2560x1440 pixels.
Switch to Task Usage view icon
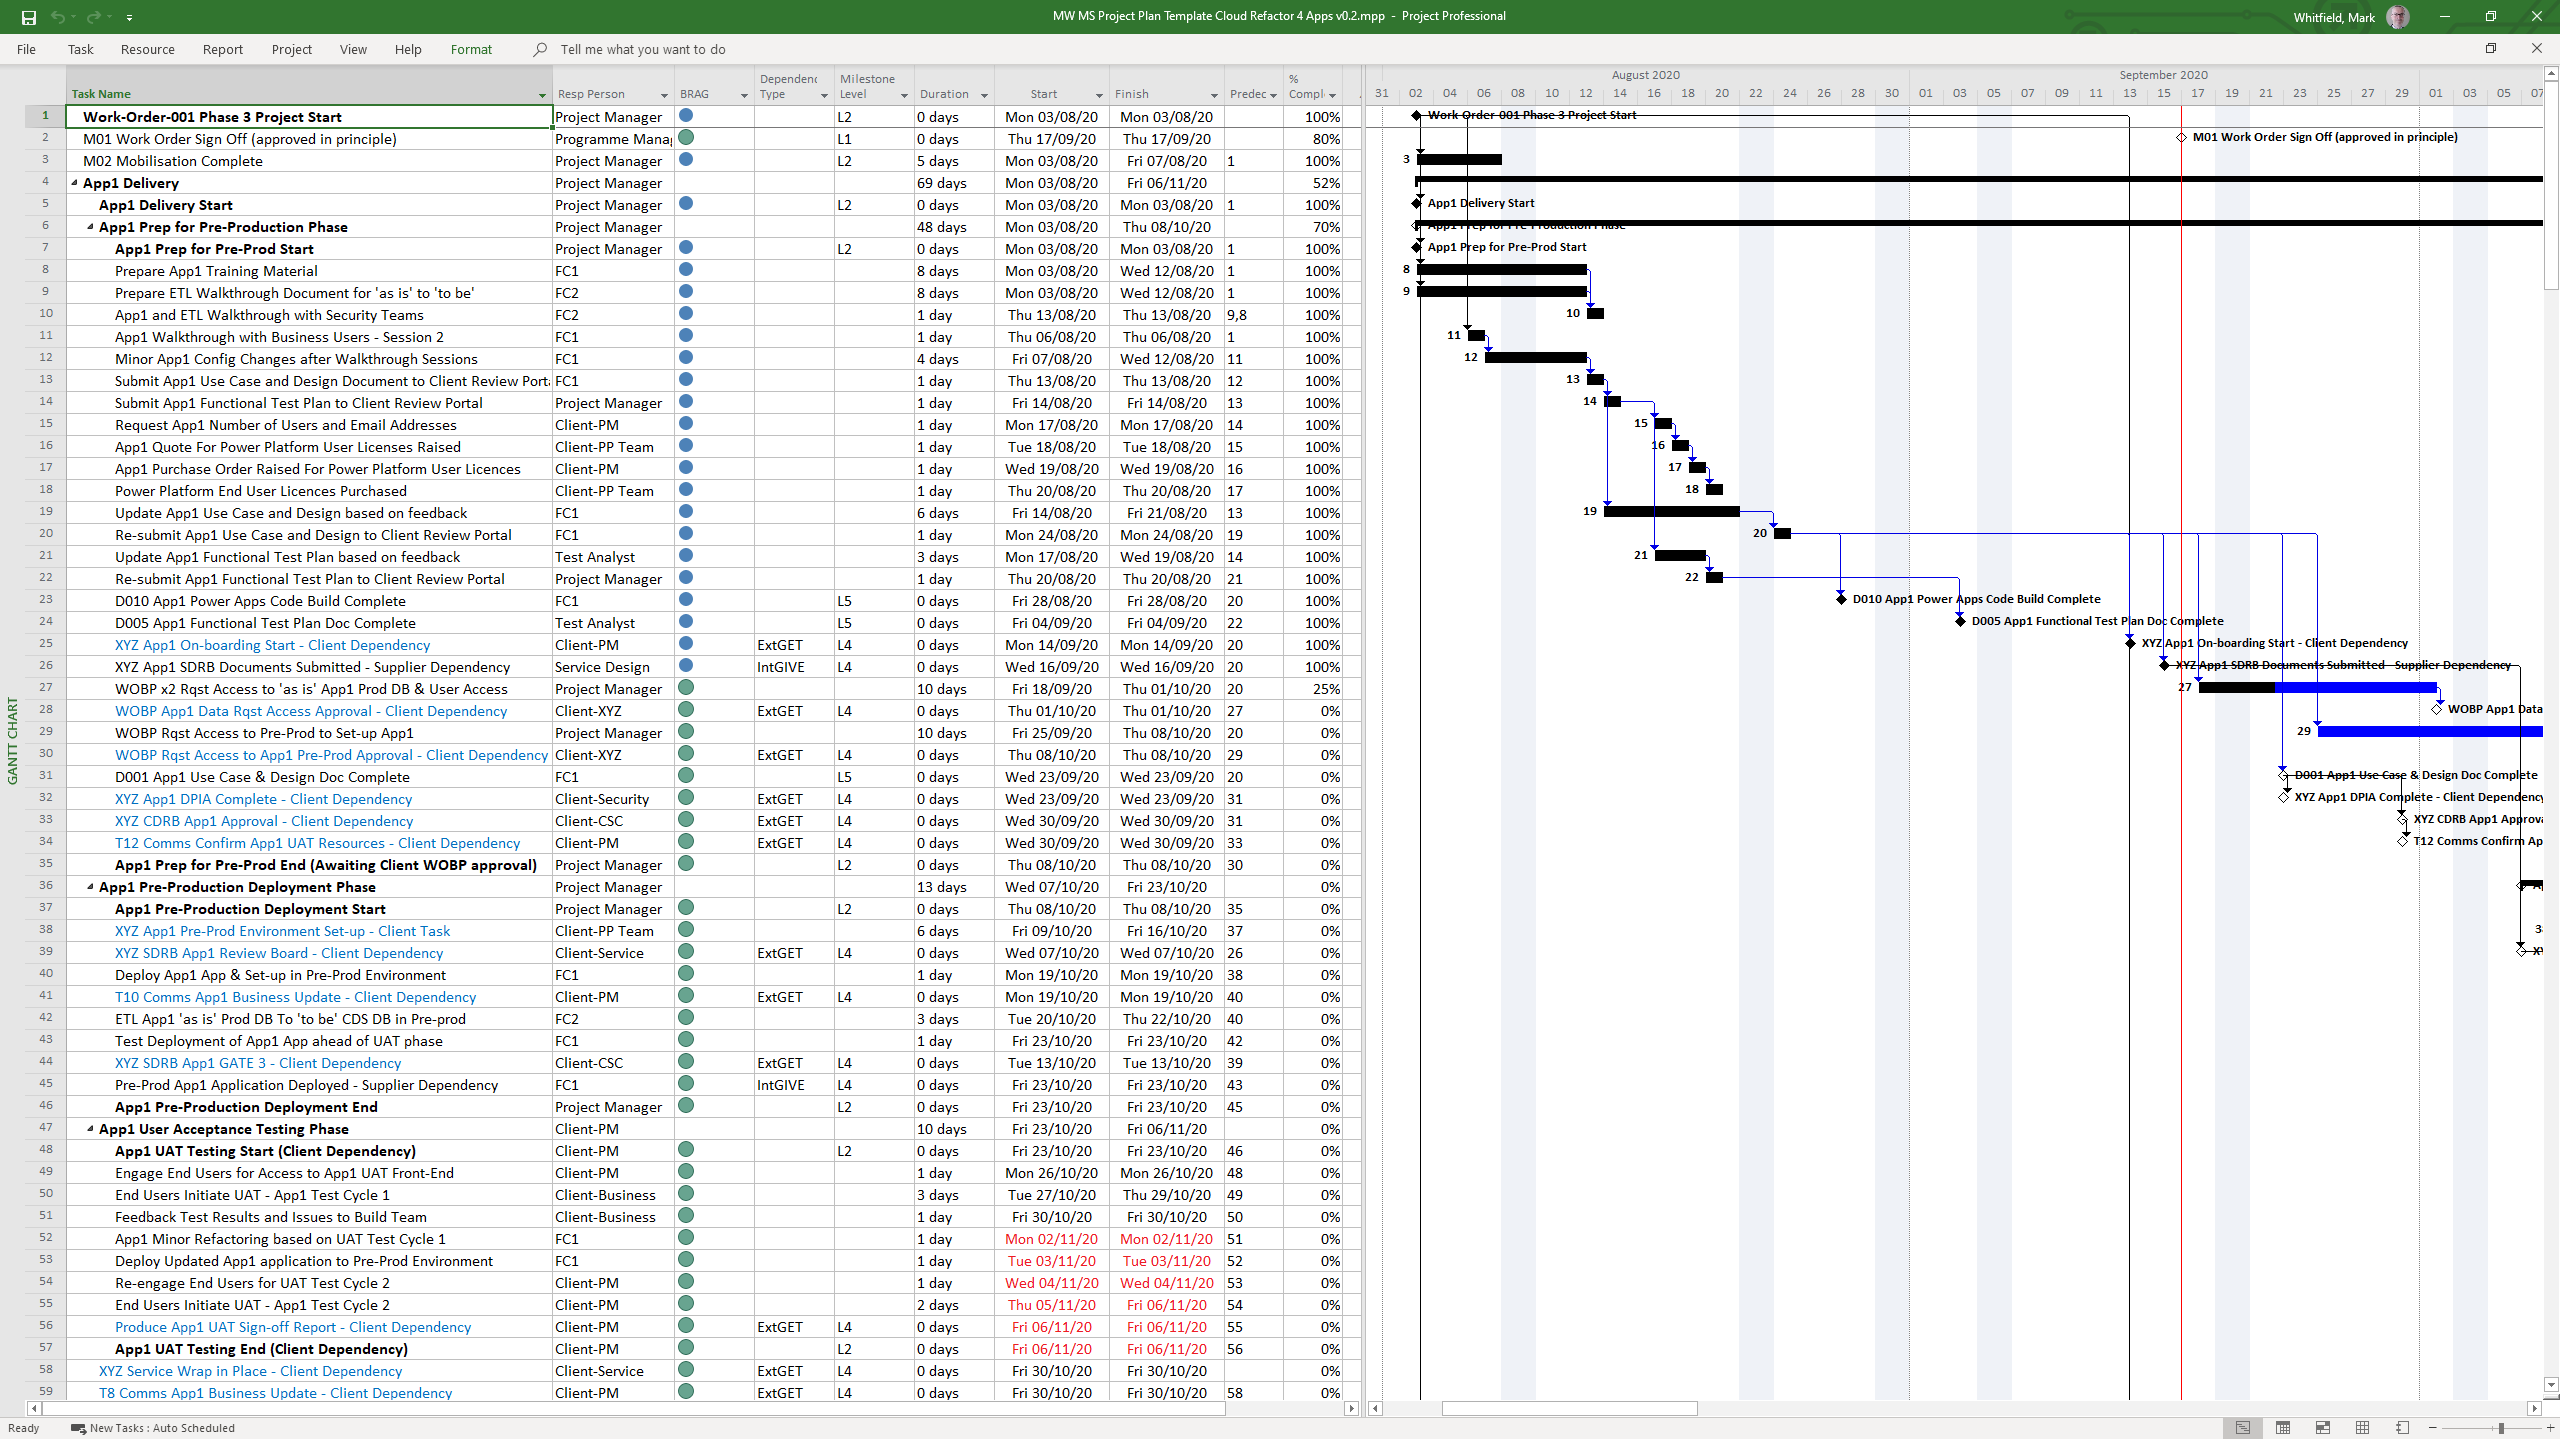[2283, 1428]
